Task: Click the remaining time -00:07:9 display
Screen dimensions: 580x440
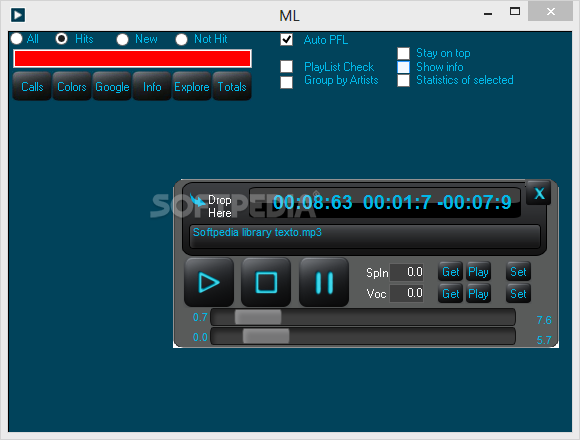Action: (x=474, y=202)
